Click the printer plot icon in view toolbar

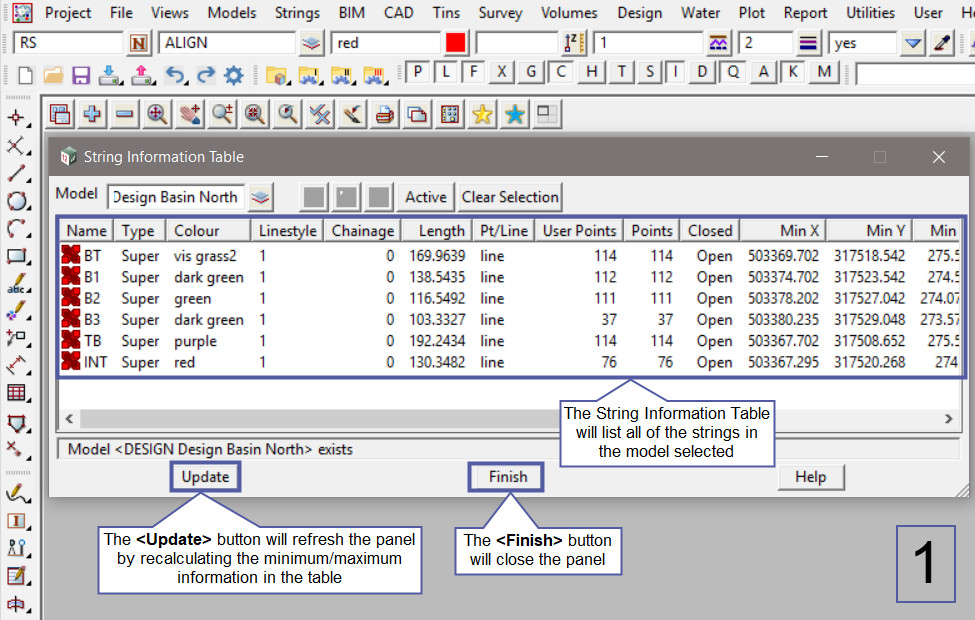coord(384,114)
